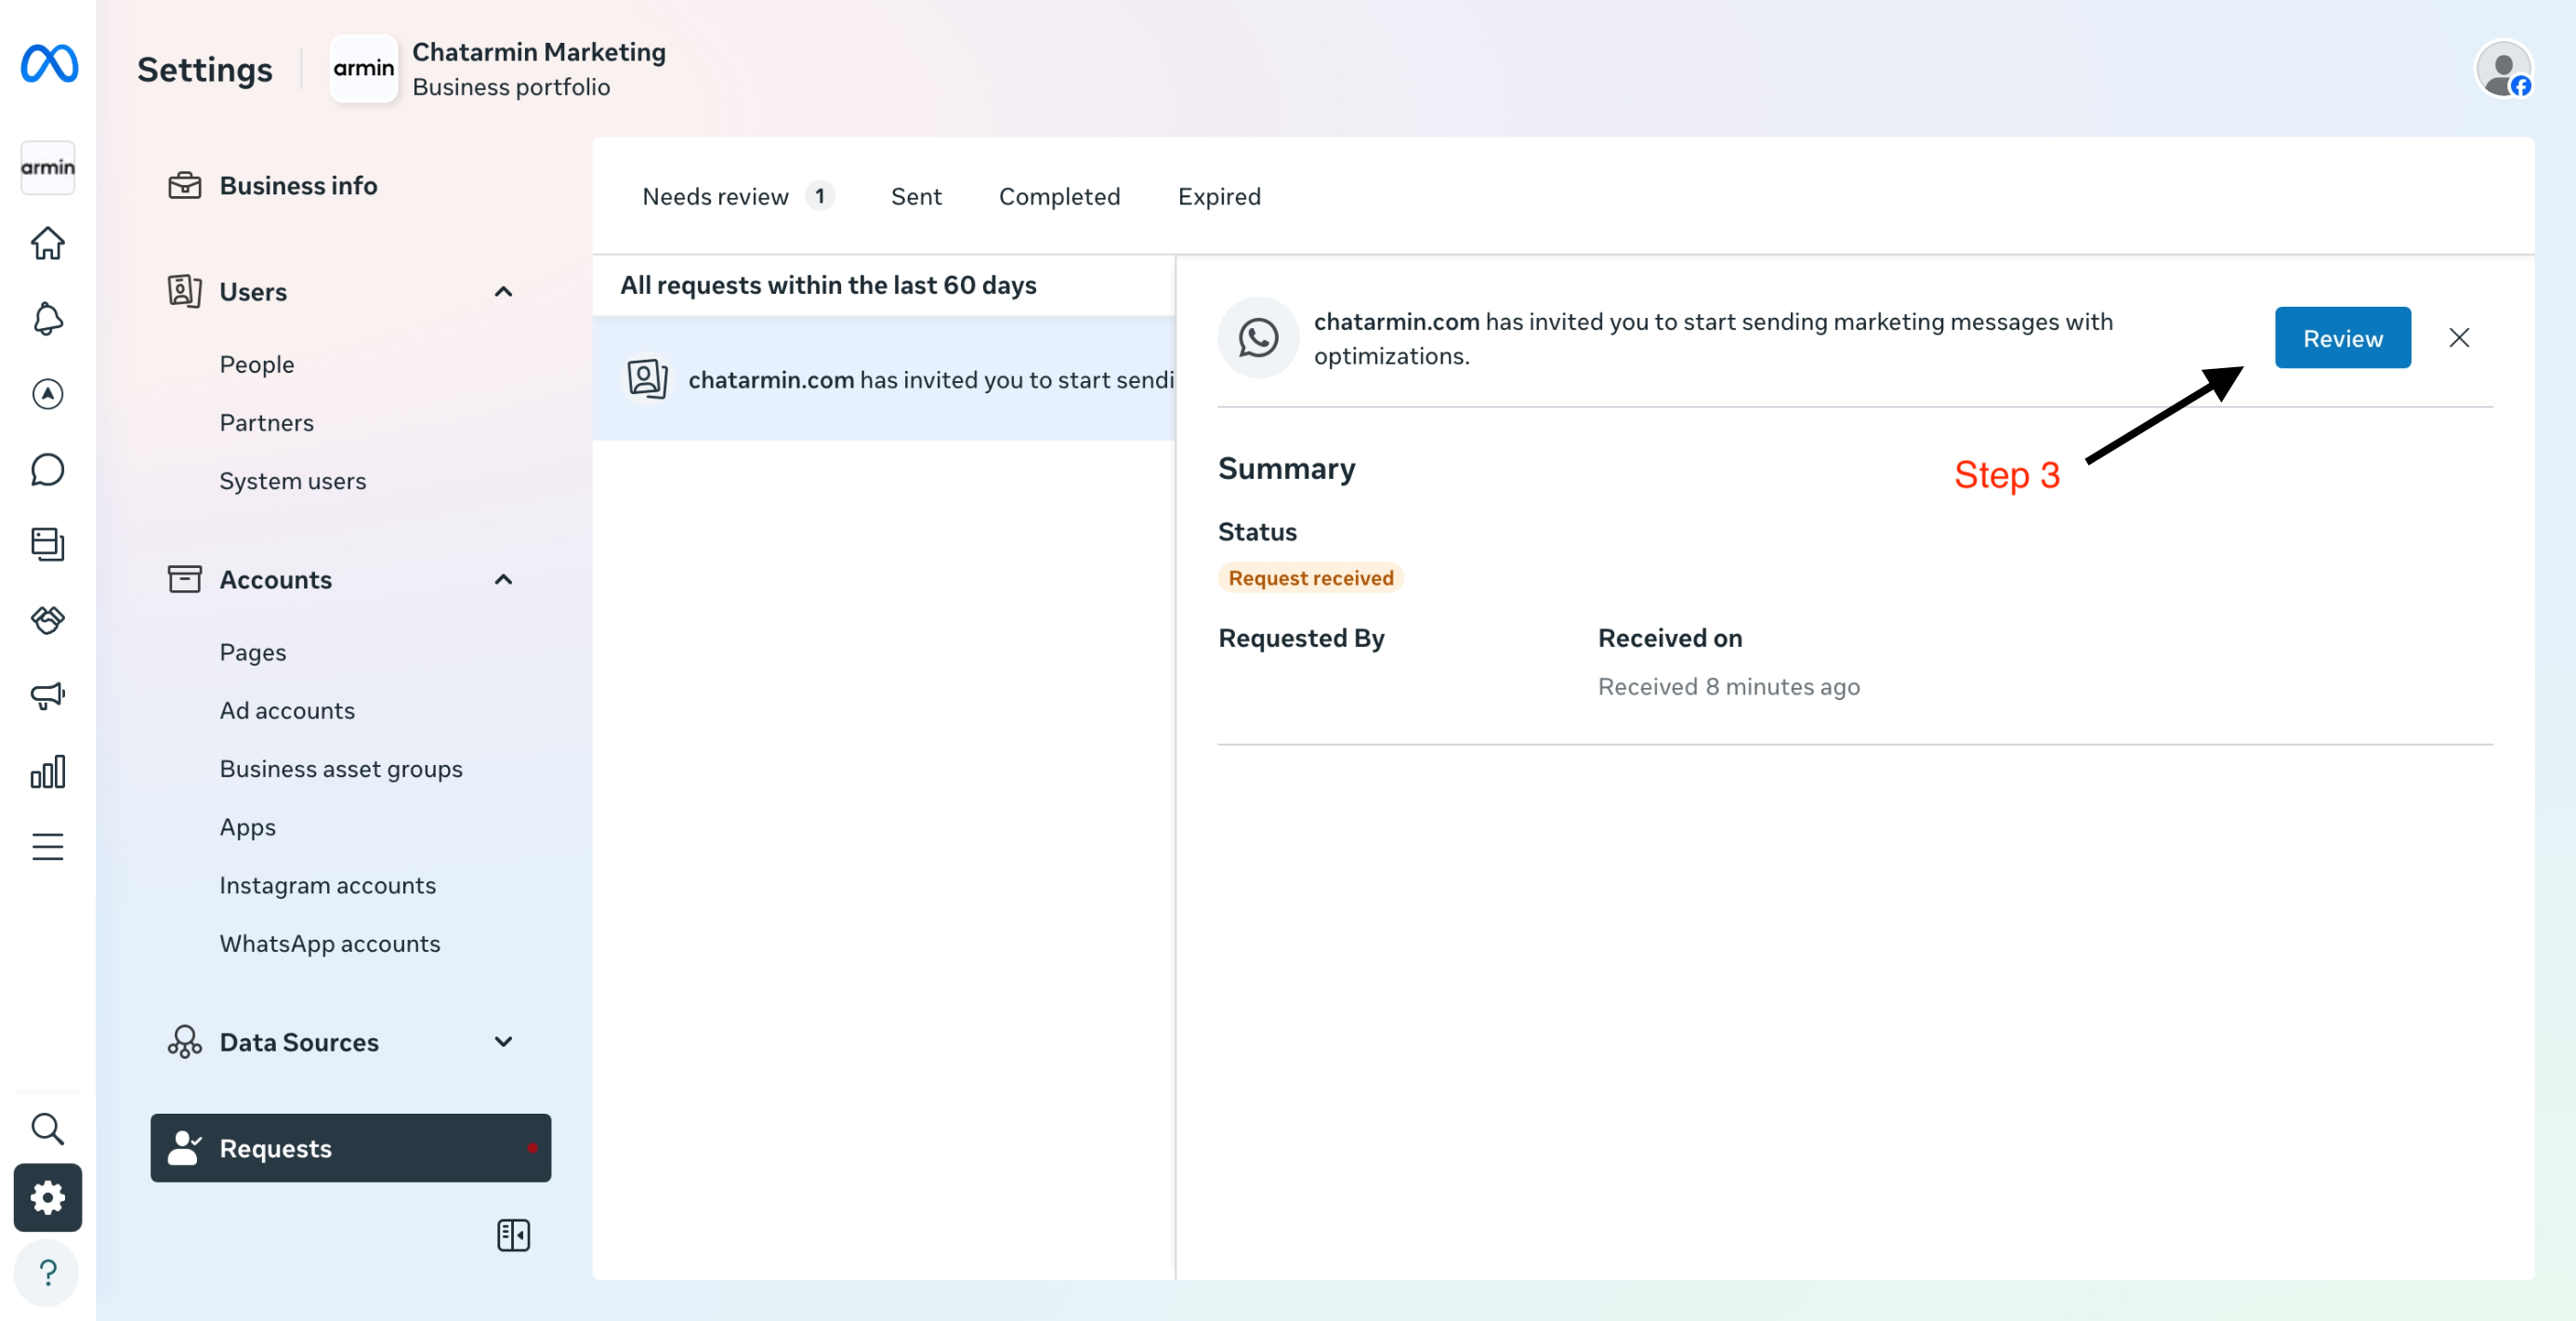Switch to the Completed tab
Screen dimensions: 2576x1321
[1059, 196]
